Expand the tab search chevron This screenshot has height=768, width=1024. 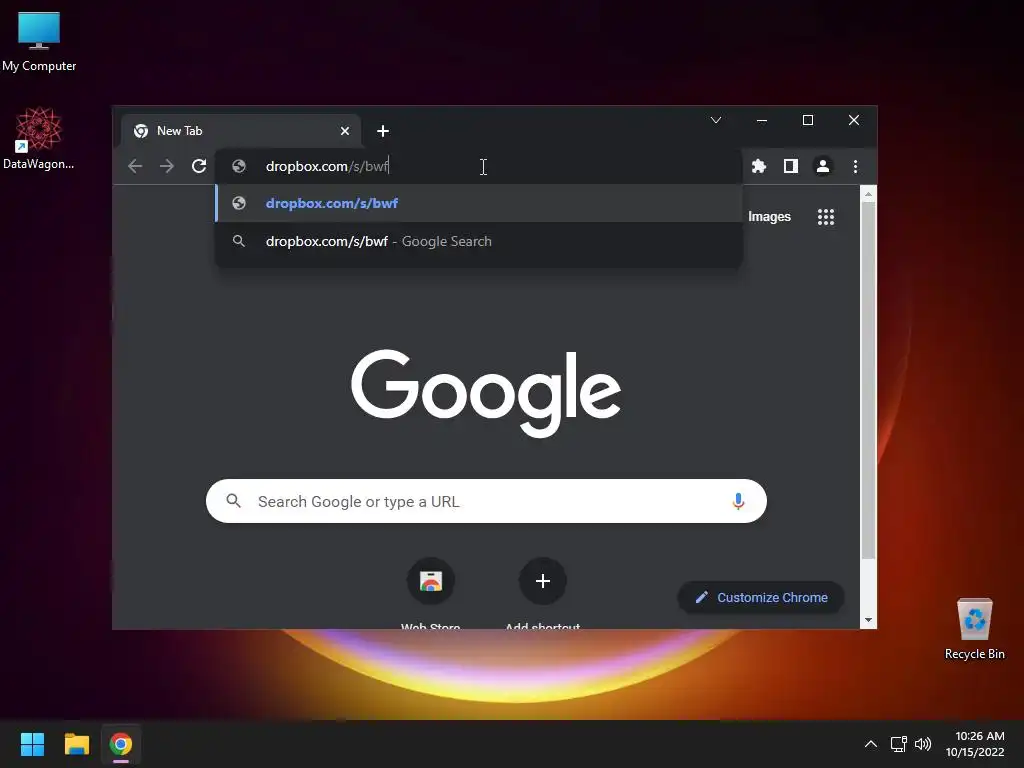pyautogui.click(x=716, y=120)
